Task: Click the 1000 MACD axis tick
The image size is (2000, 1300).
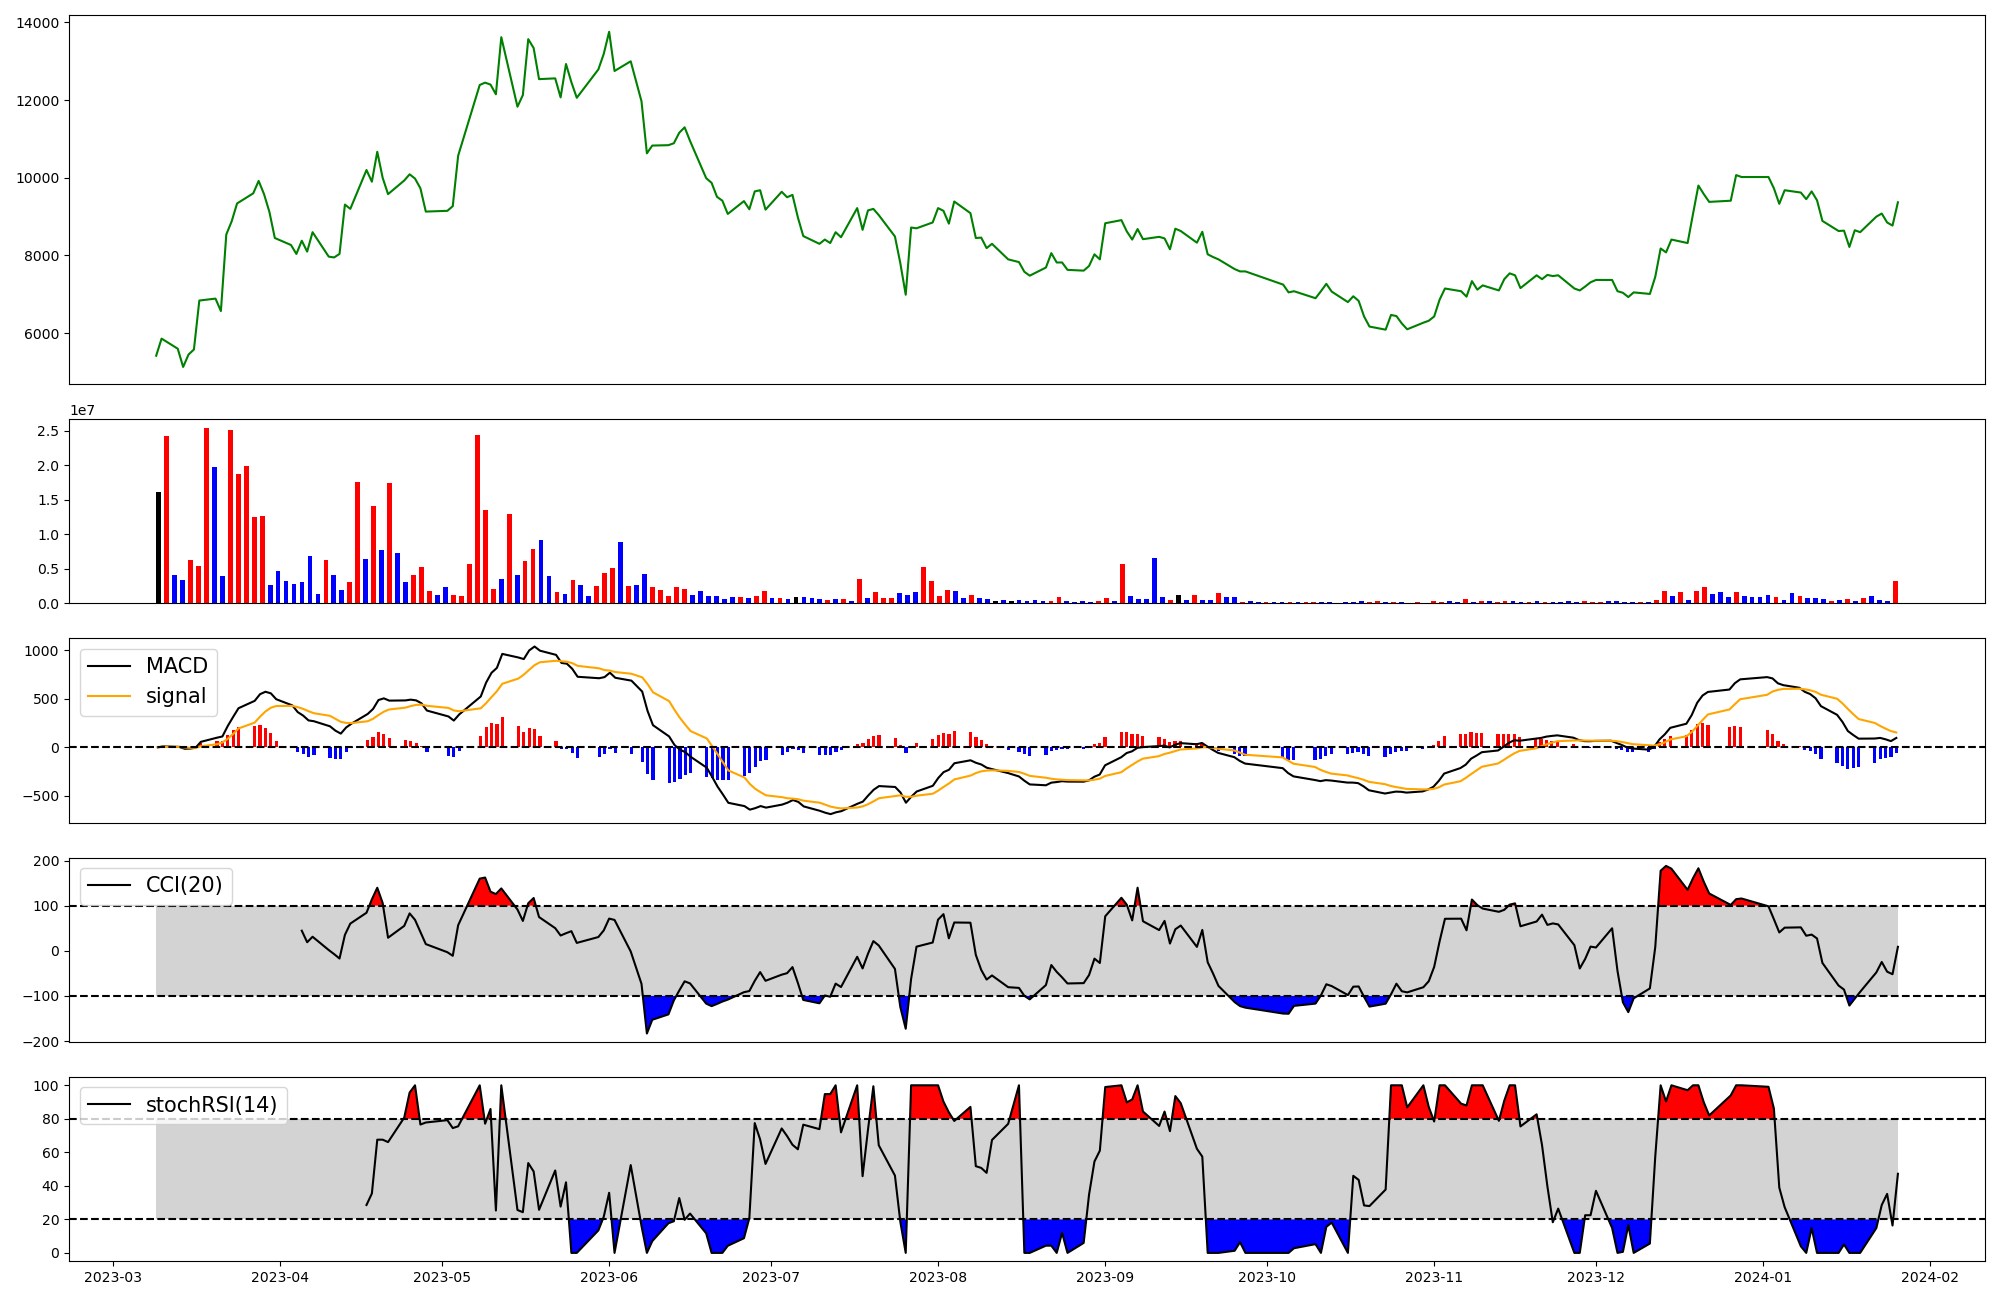Action: click(41, 651)
